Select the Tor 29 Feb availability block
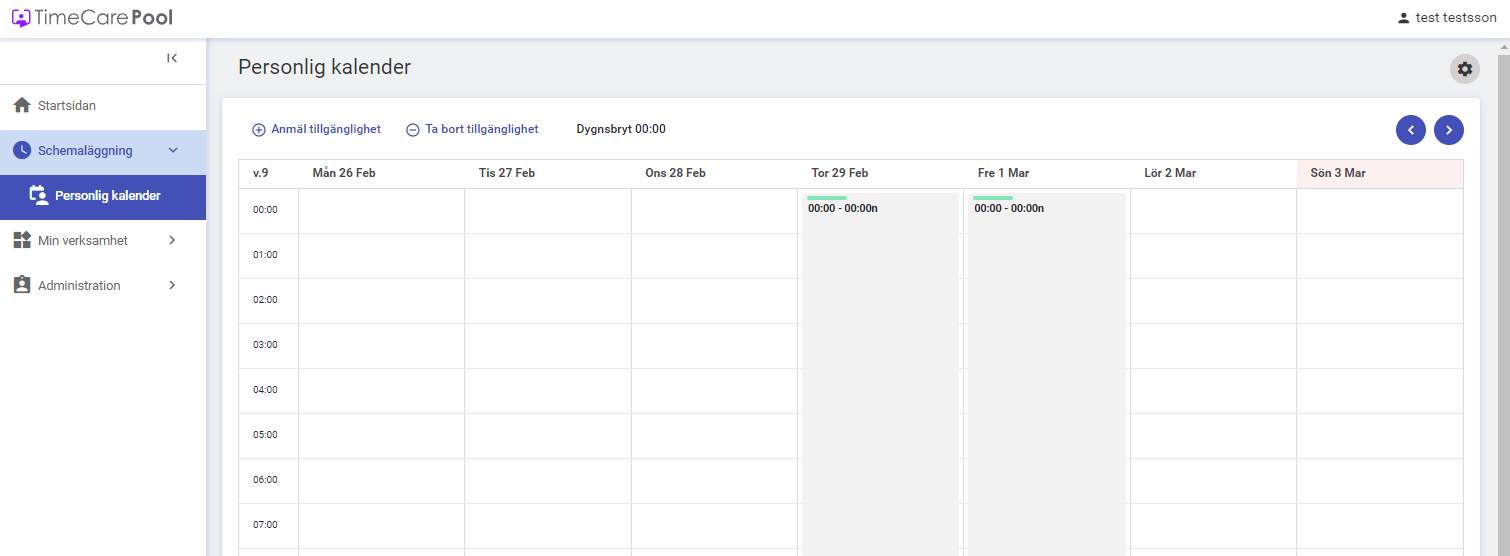 (880, 375)
